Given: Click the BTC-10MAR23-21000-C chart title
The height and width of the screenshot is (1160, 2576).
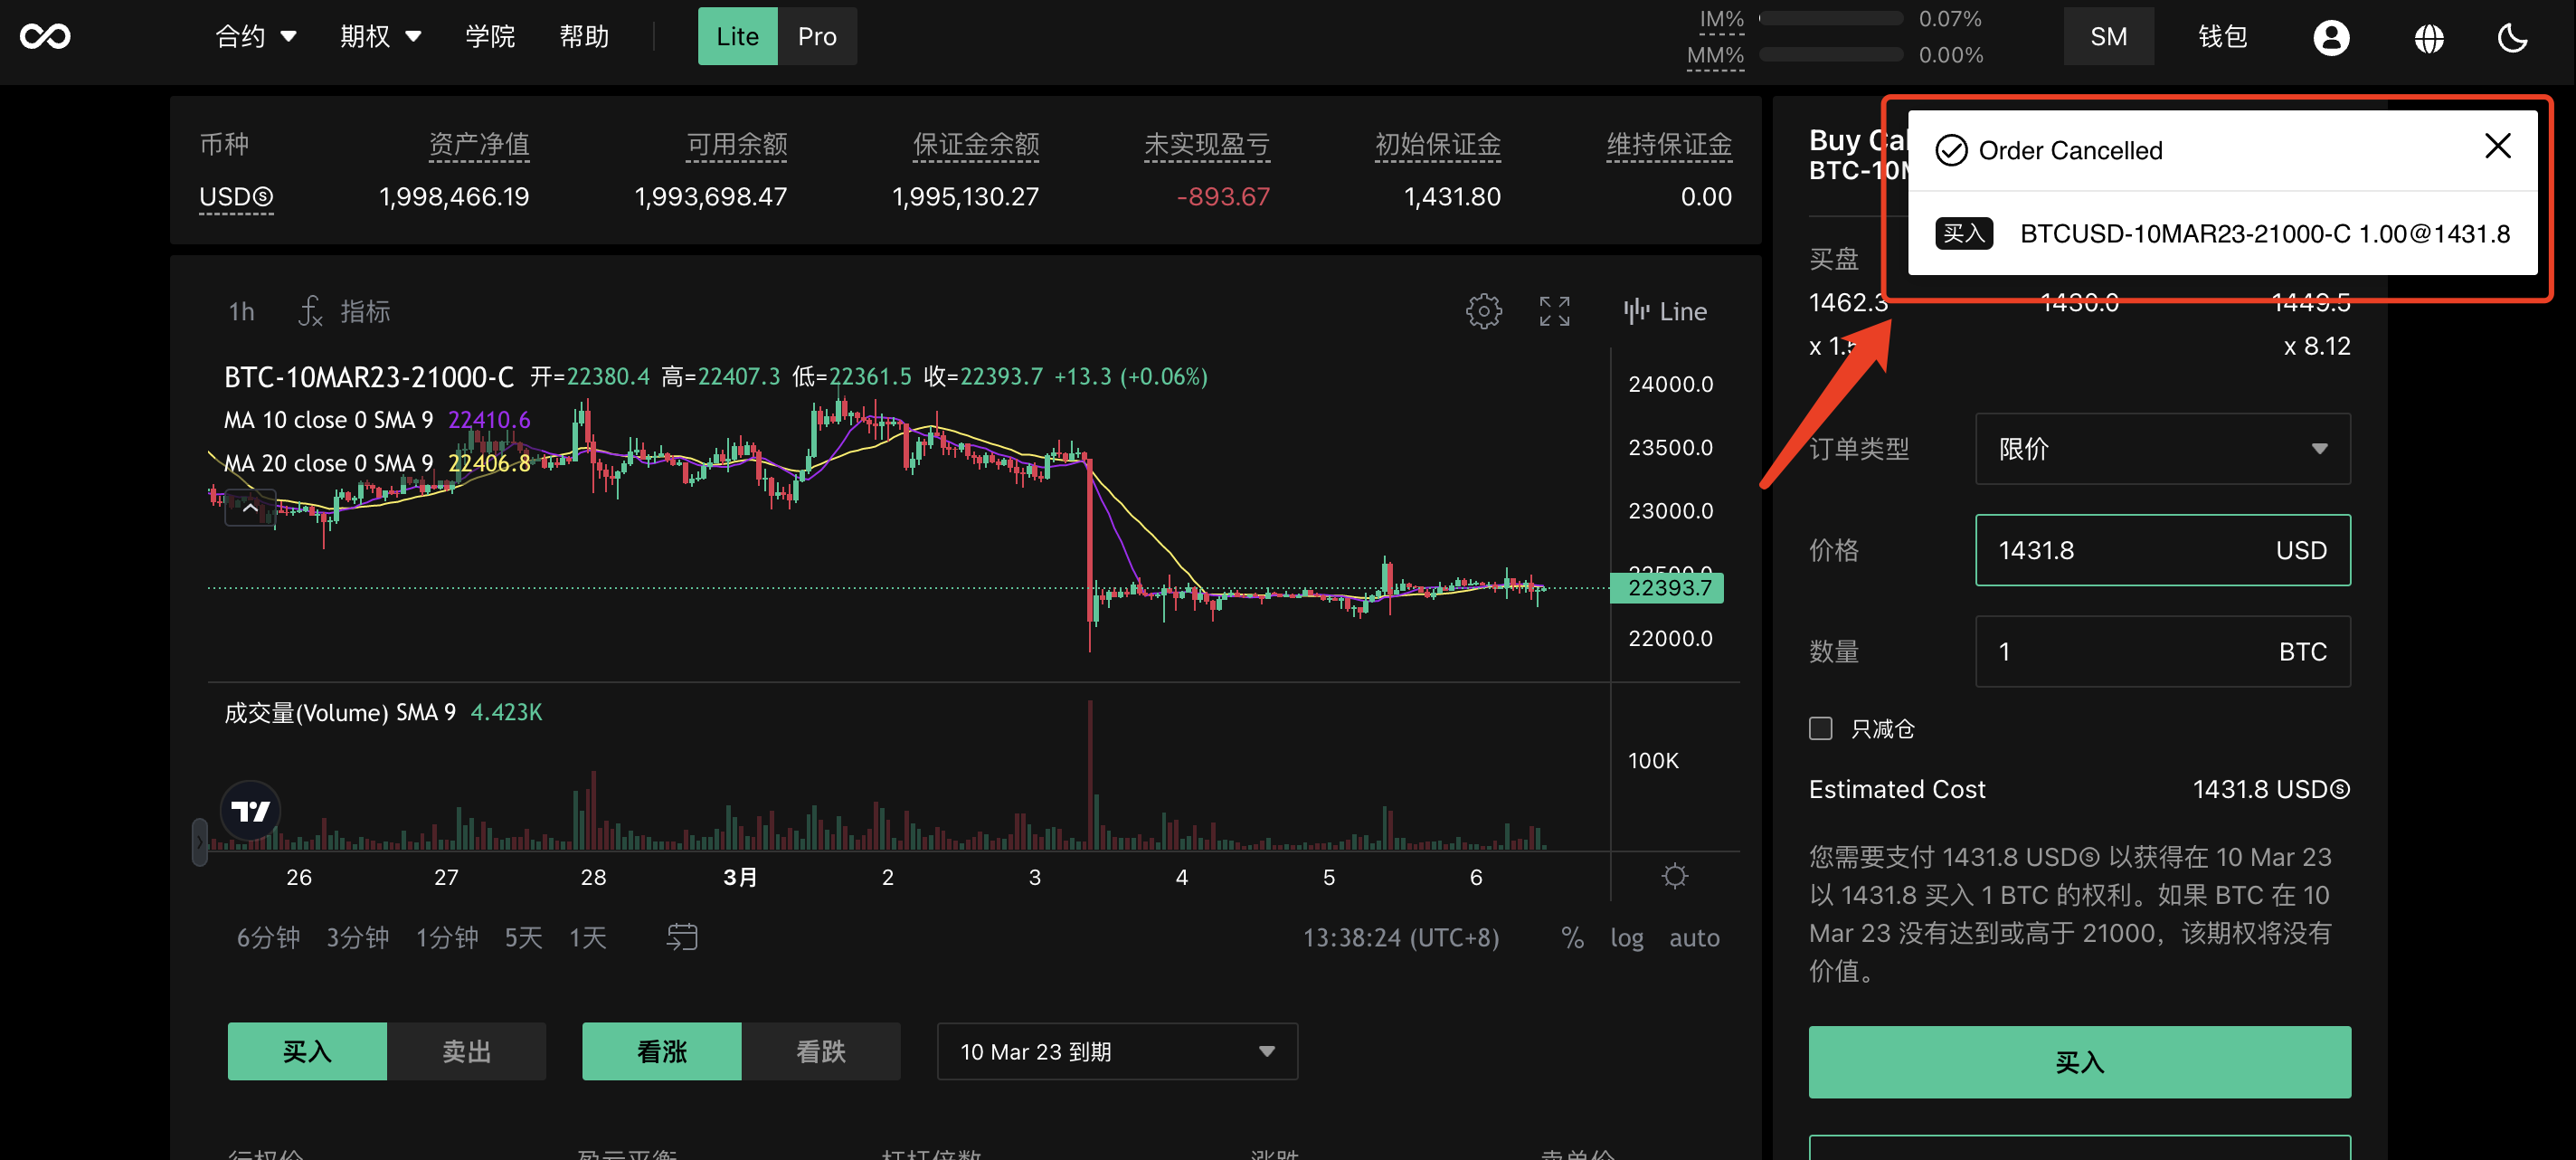Looking at the screenshot, I should 368,376.
